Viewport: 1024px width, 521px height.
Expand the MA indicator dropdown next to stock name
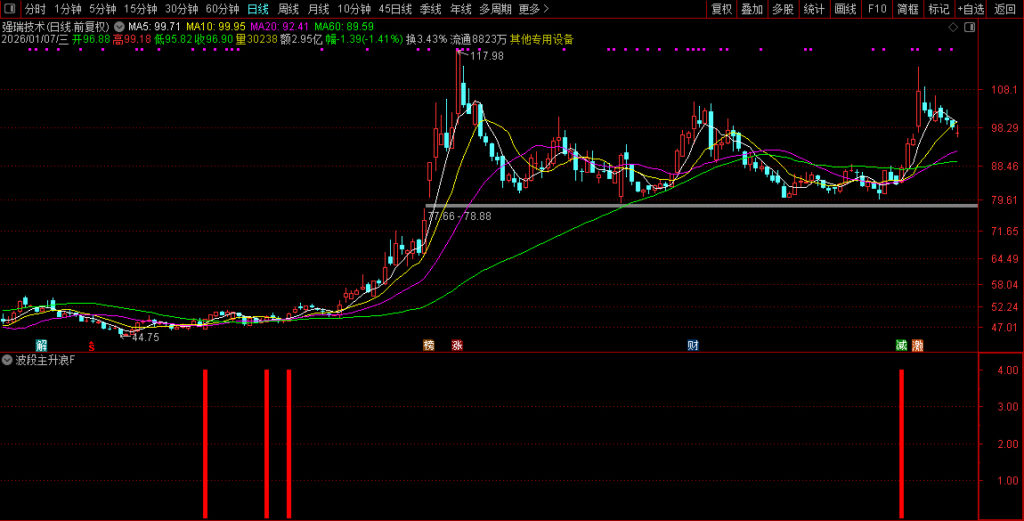coord(120,26)
